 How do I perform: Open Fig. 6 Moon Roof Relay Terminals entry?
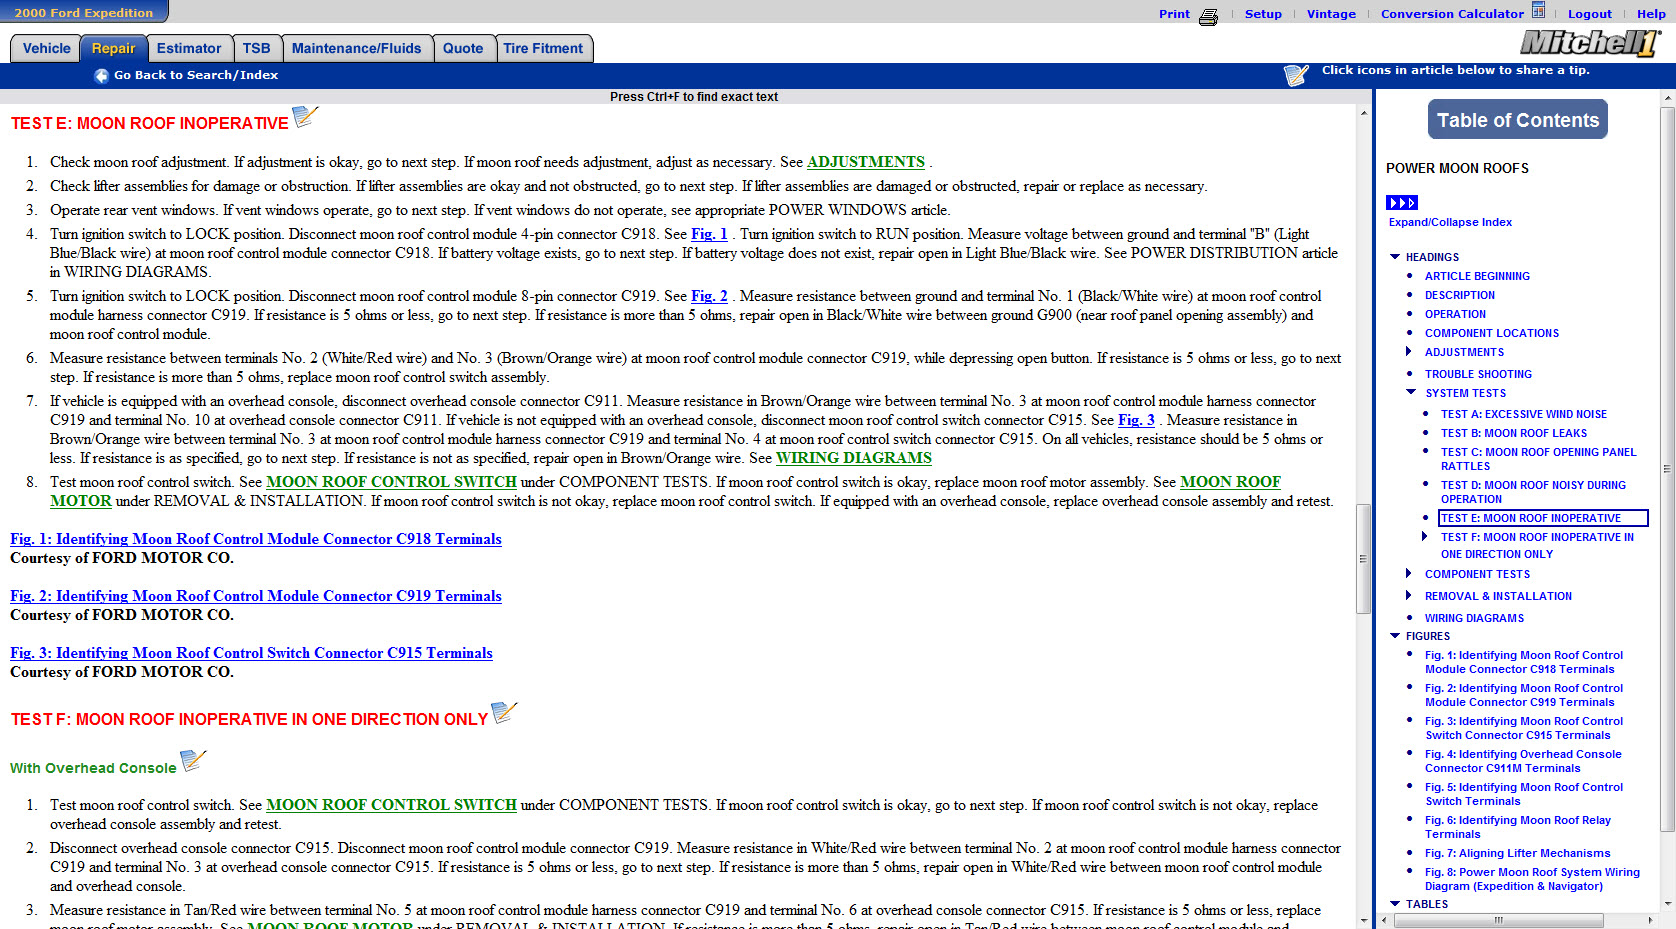pyautogui.click(x=1518, y=827)
